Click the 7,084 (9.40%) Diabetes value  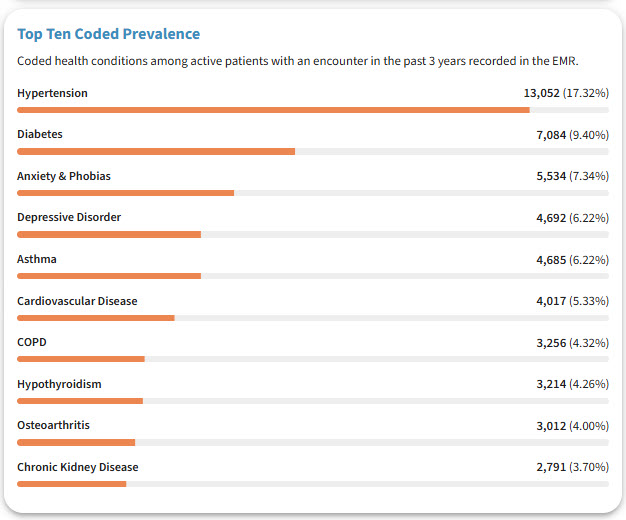tap(572, 134)
